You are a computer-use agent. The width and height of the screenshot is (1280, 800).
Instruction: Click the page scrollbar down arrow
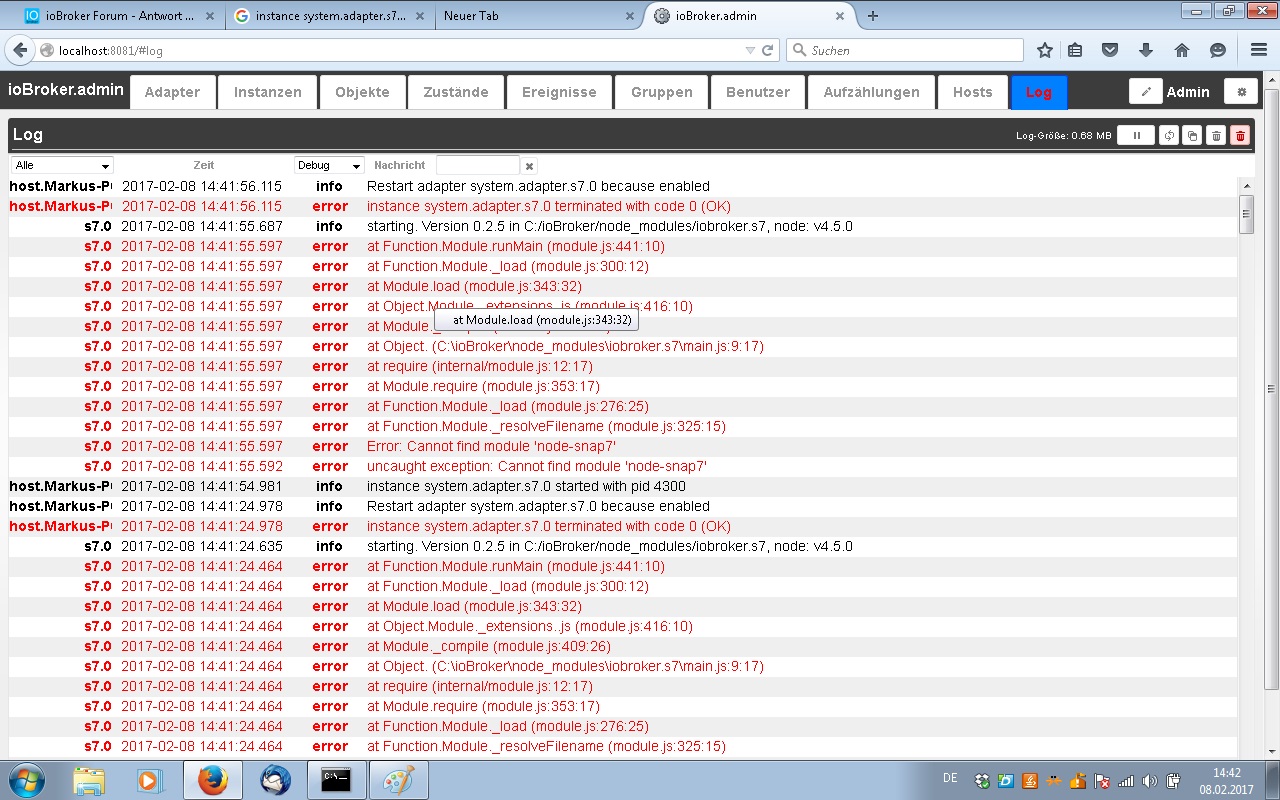tap(1271, 751)
